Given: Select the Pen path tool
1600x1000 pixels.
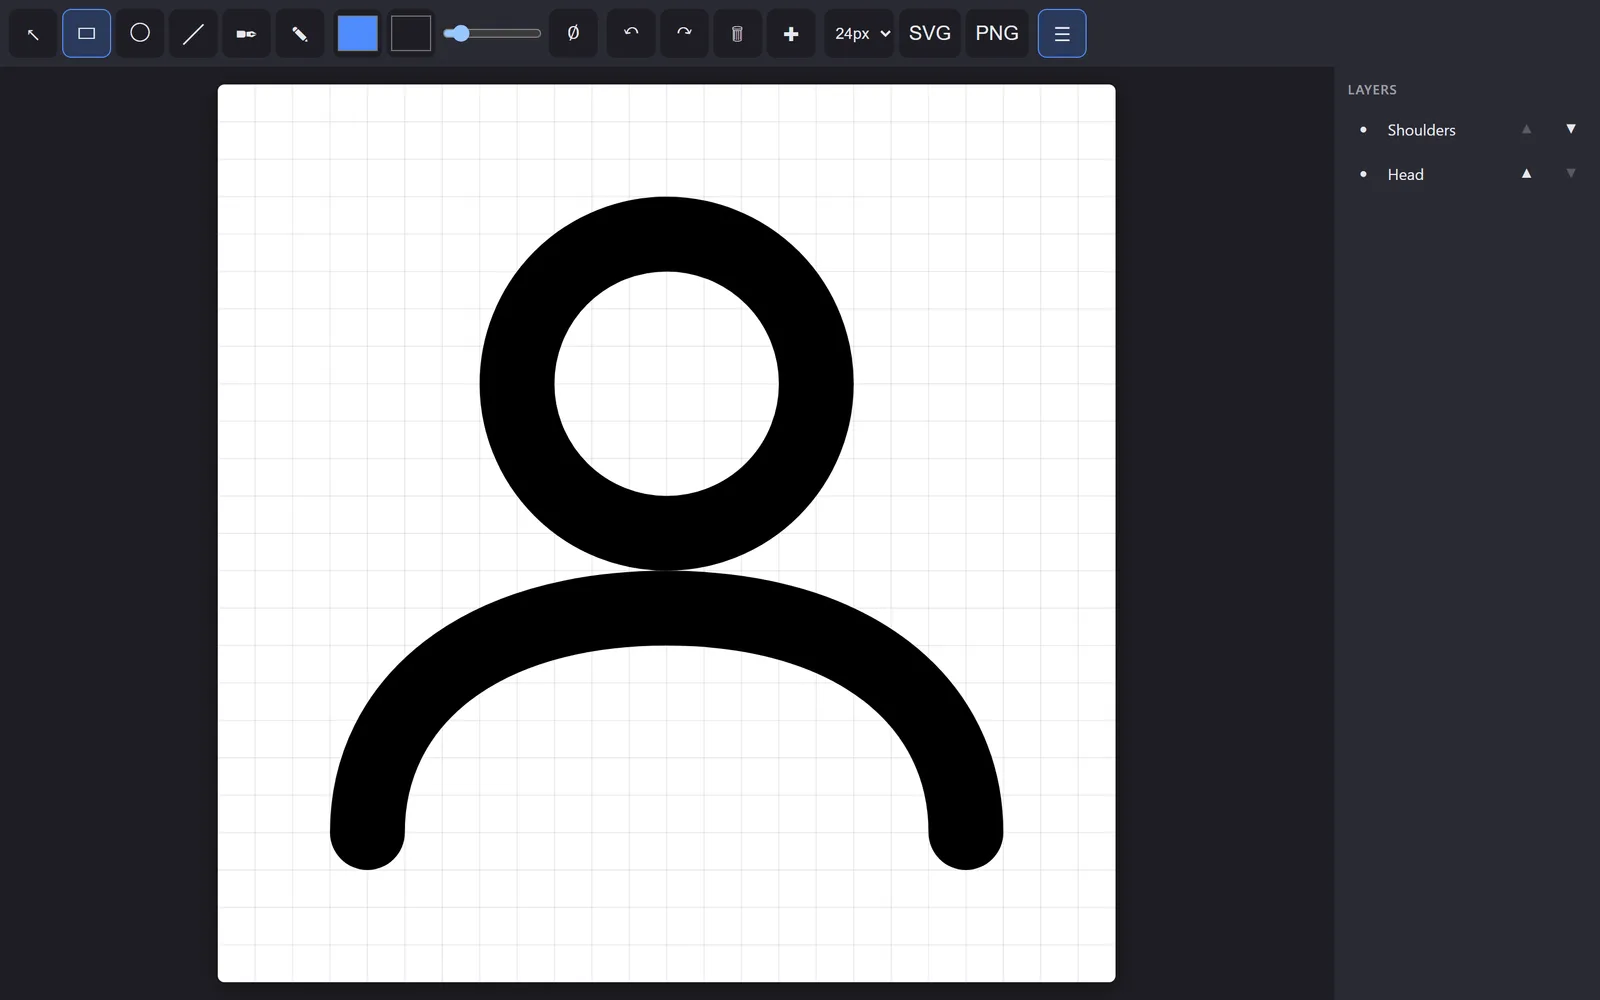Looking at the screenshot, I should click(246, 34).
